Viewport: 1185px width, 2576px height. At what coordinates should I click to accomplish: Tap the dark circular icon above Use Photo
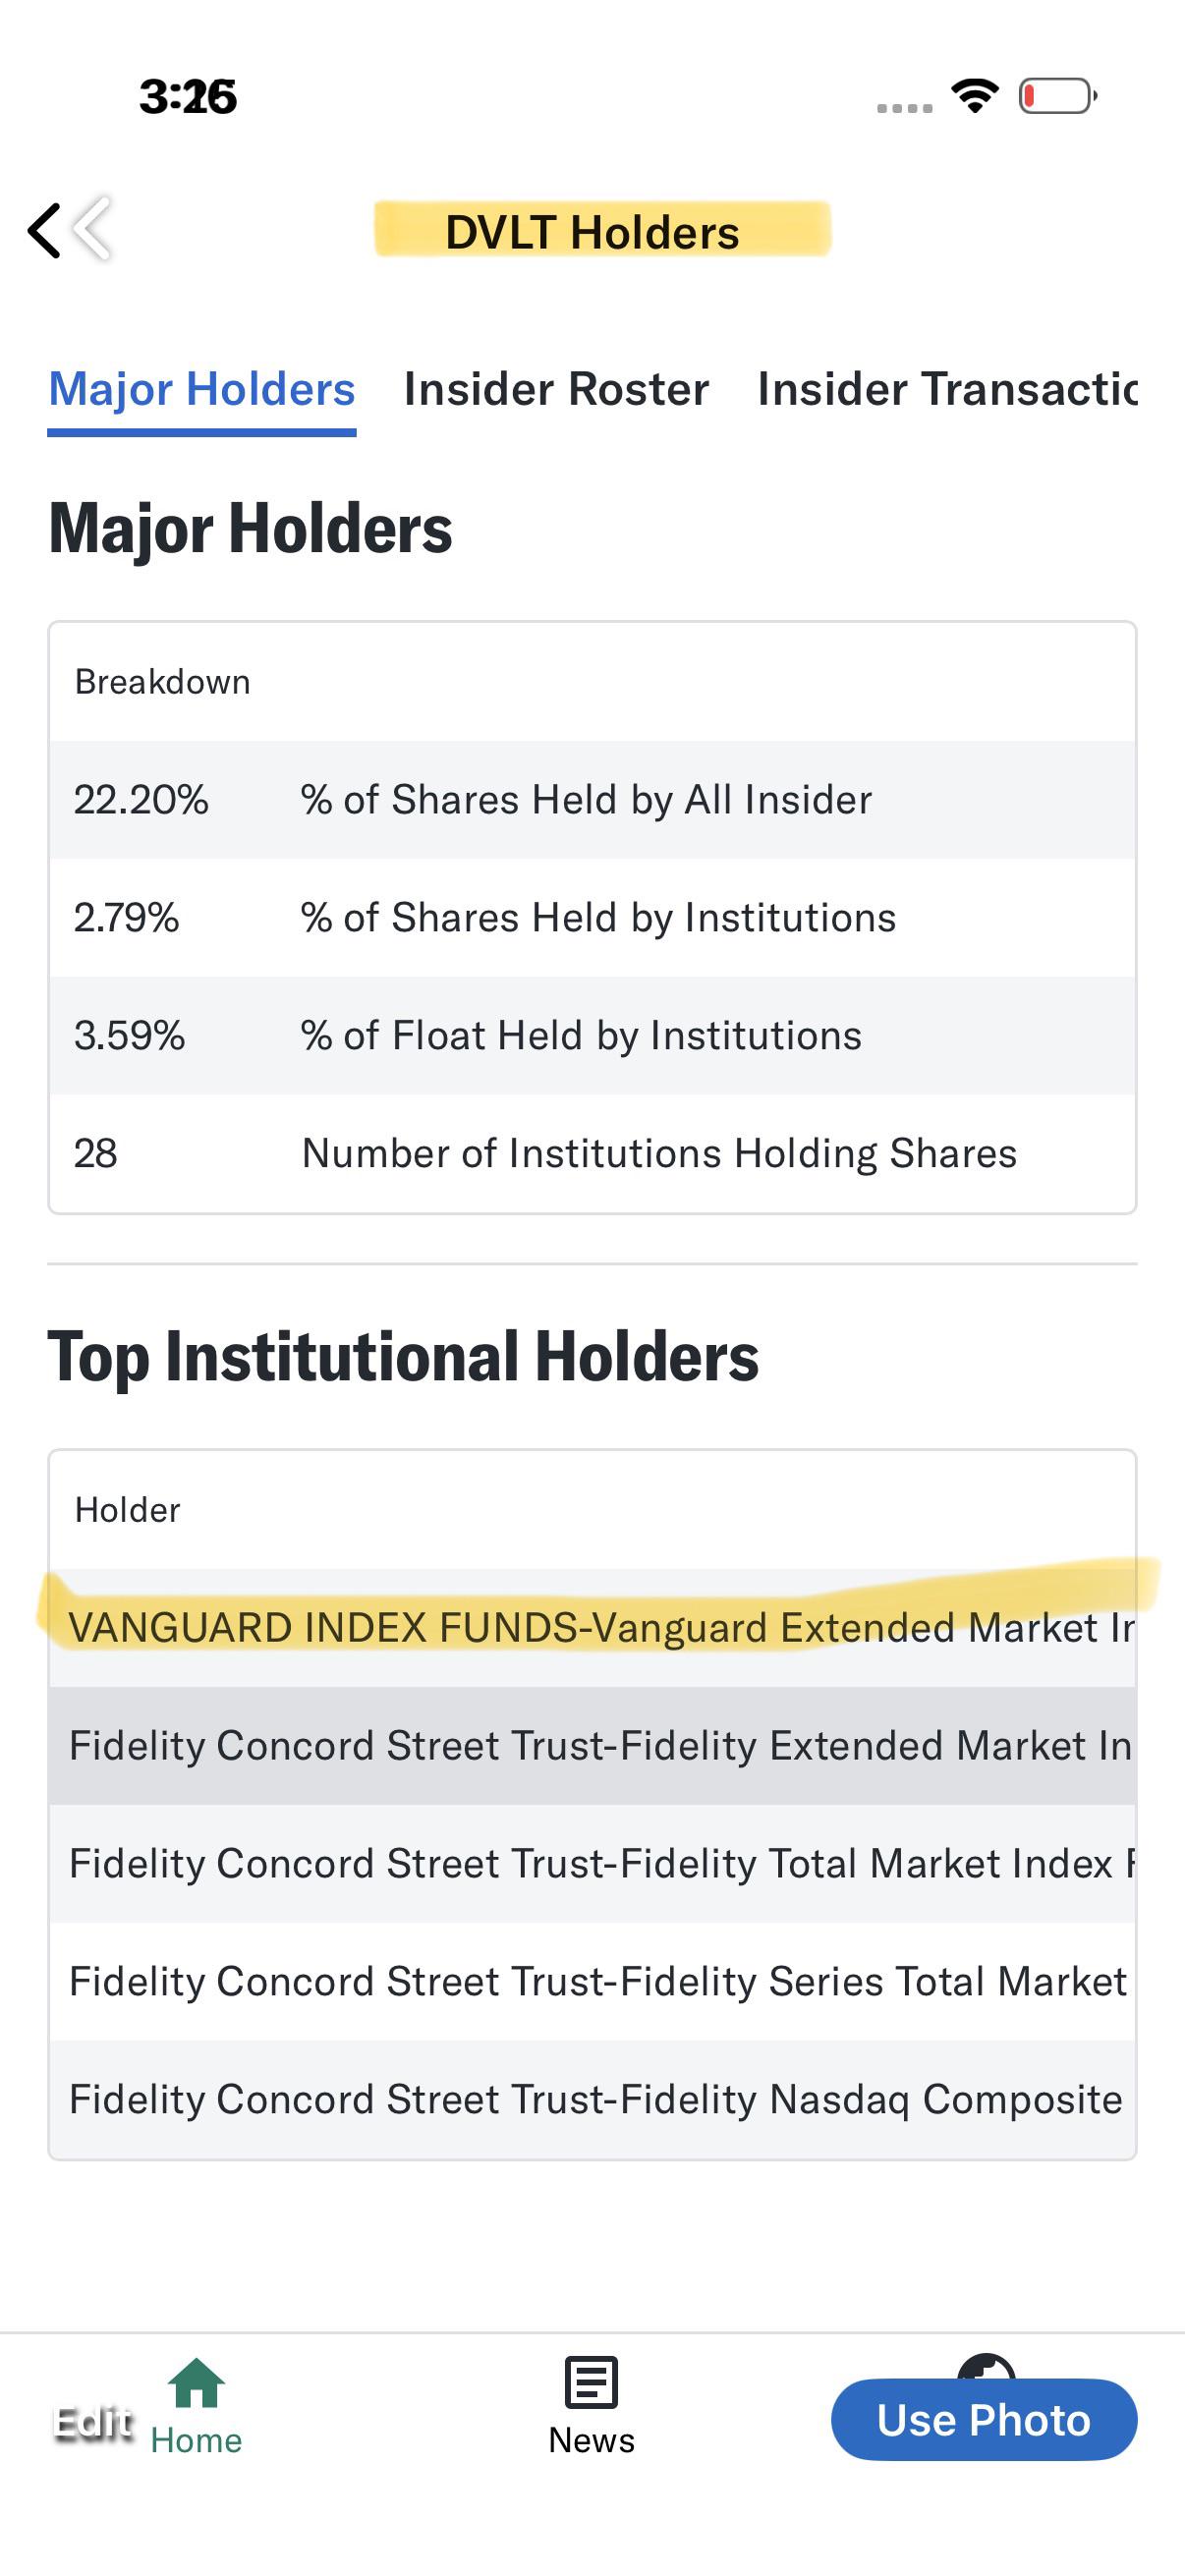coord(986,2366)
